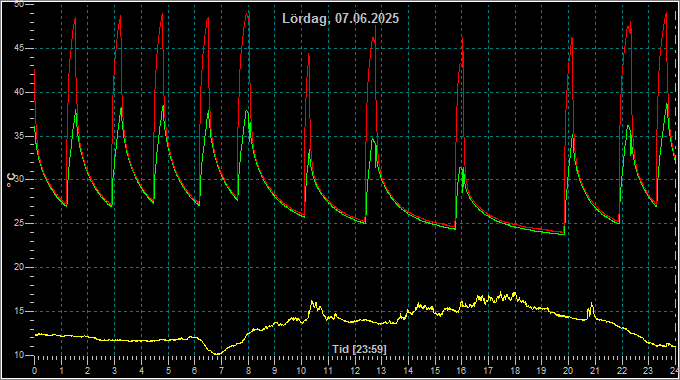Click the 15 value on temperature axis
This screenshot has width=680, height=380.
pyautogui.click(x=19, y=311)
